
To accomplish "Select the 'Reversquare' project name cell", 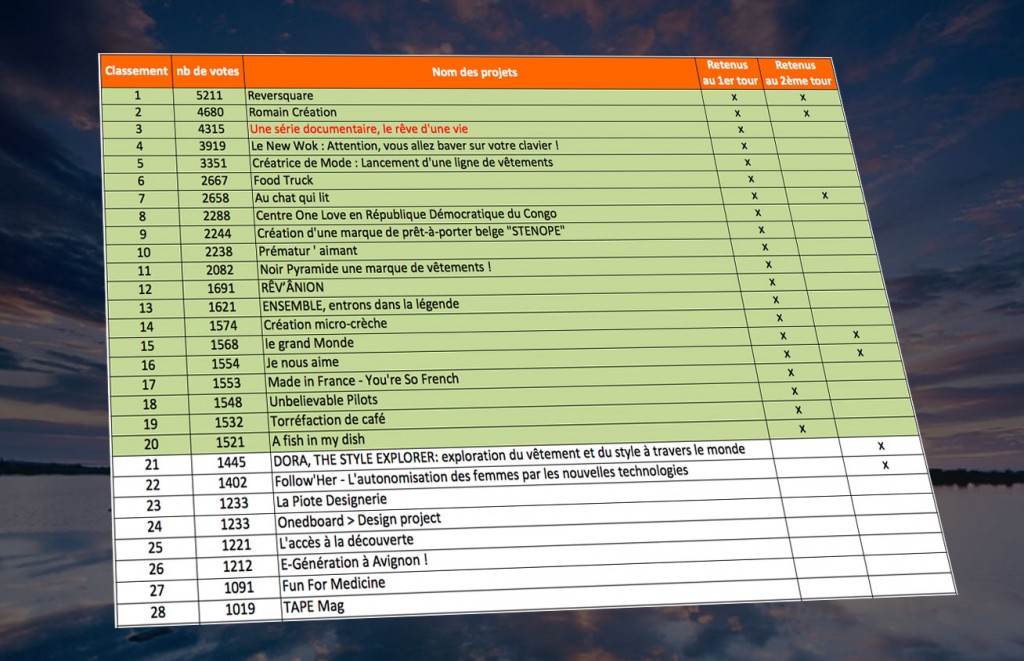I will 281,96.
